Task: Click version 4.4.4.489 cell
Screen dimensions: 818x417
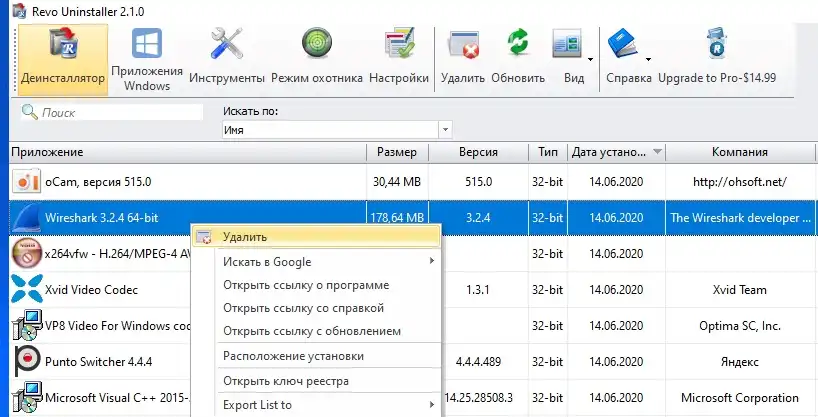Action: (x=478, y=362)
